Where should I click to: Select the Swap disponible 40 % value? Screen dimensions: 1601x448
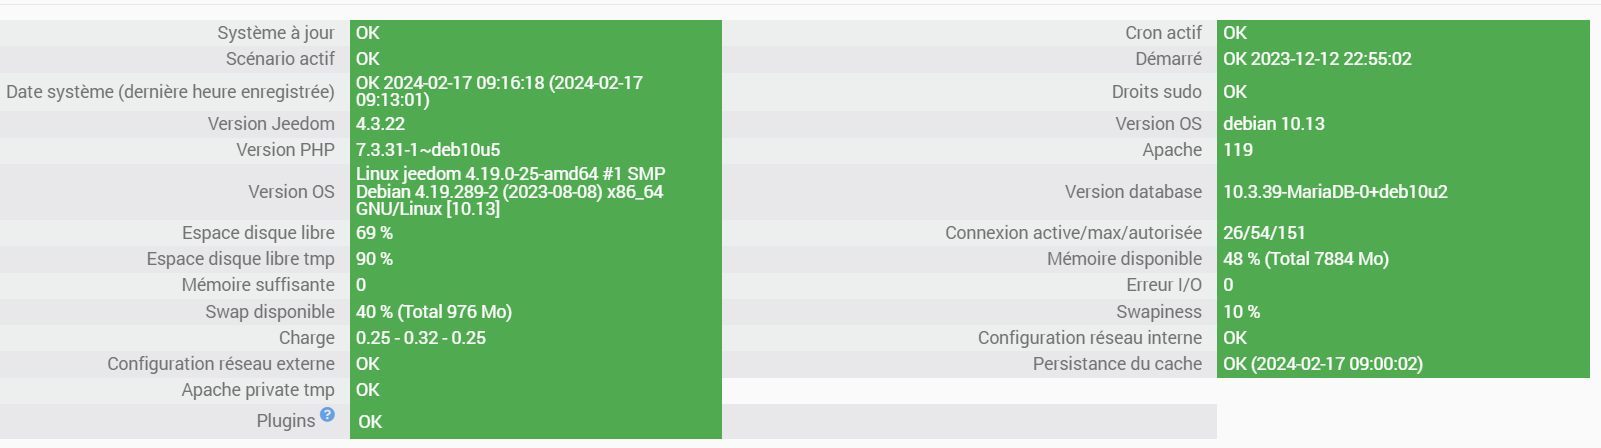point(433,312)
